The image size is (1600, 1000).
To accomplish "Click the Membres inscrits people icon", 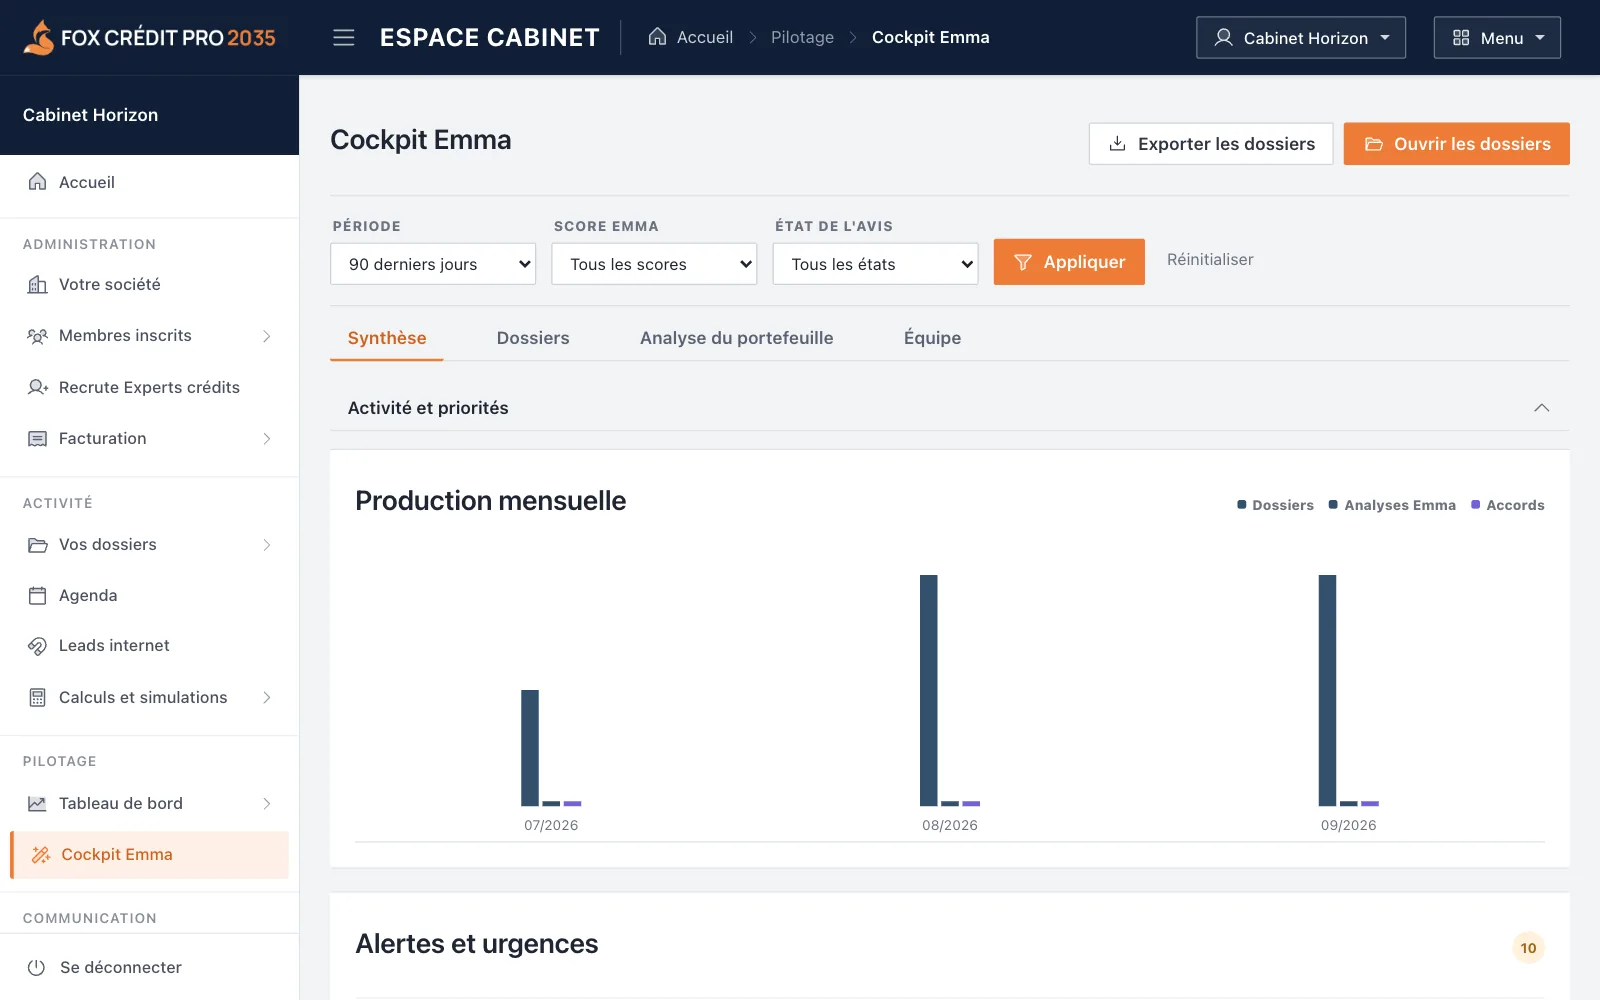I will click(37, 336).
